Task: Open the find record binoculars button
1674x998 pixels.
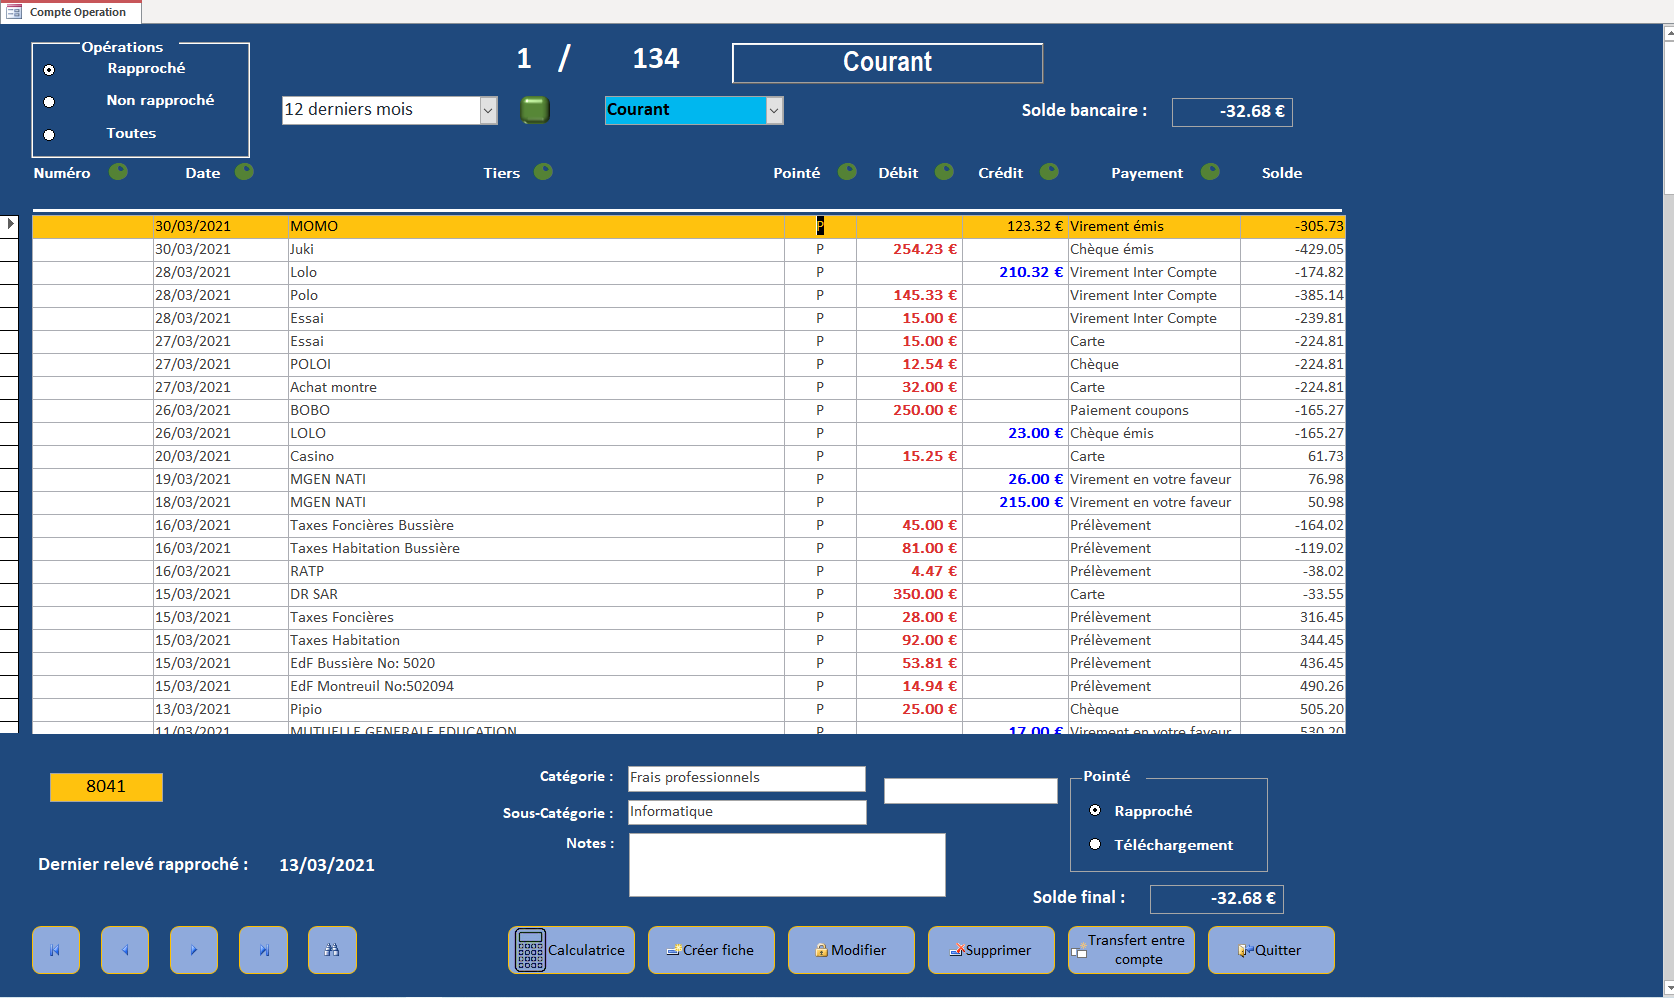Action: pos(332,950)
